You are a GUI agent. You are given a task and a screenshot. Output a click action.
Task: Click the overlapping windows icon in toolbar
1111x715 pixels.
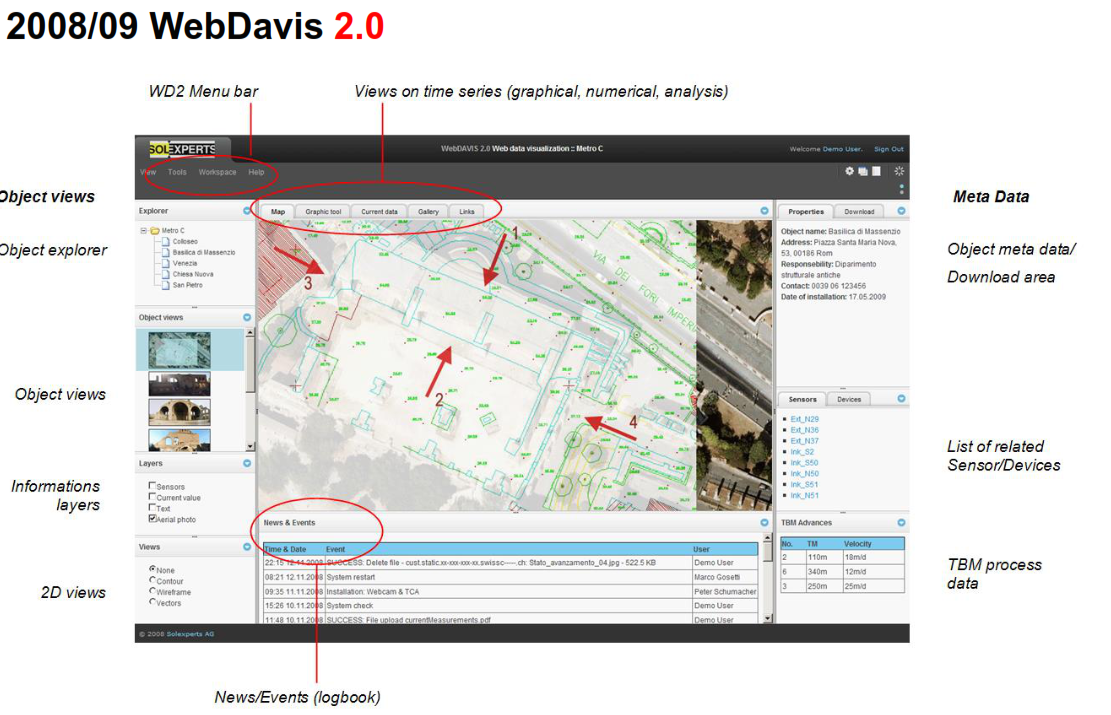(x=863, y=171)
